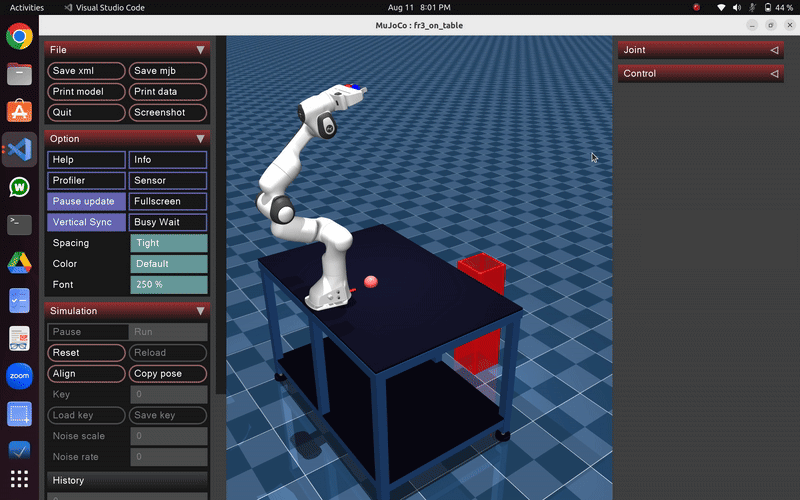800x500 pixels.
Task: Click the left panel vertical scrollbar
Action: point(220,215)
